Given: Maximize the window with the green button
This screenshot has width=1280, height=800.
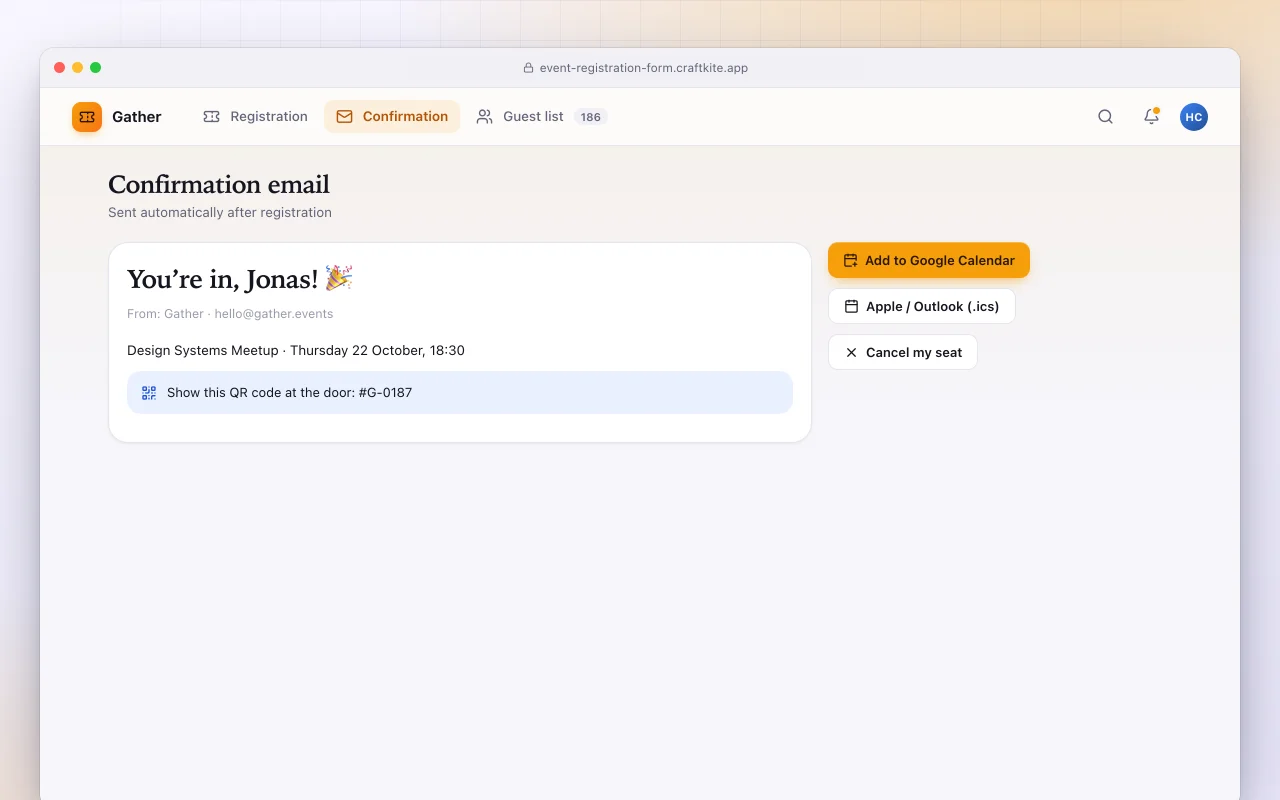Looking at the screenshot, I should click(96, 68).
